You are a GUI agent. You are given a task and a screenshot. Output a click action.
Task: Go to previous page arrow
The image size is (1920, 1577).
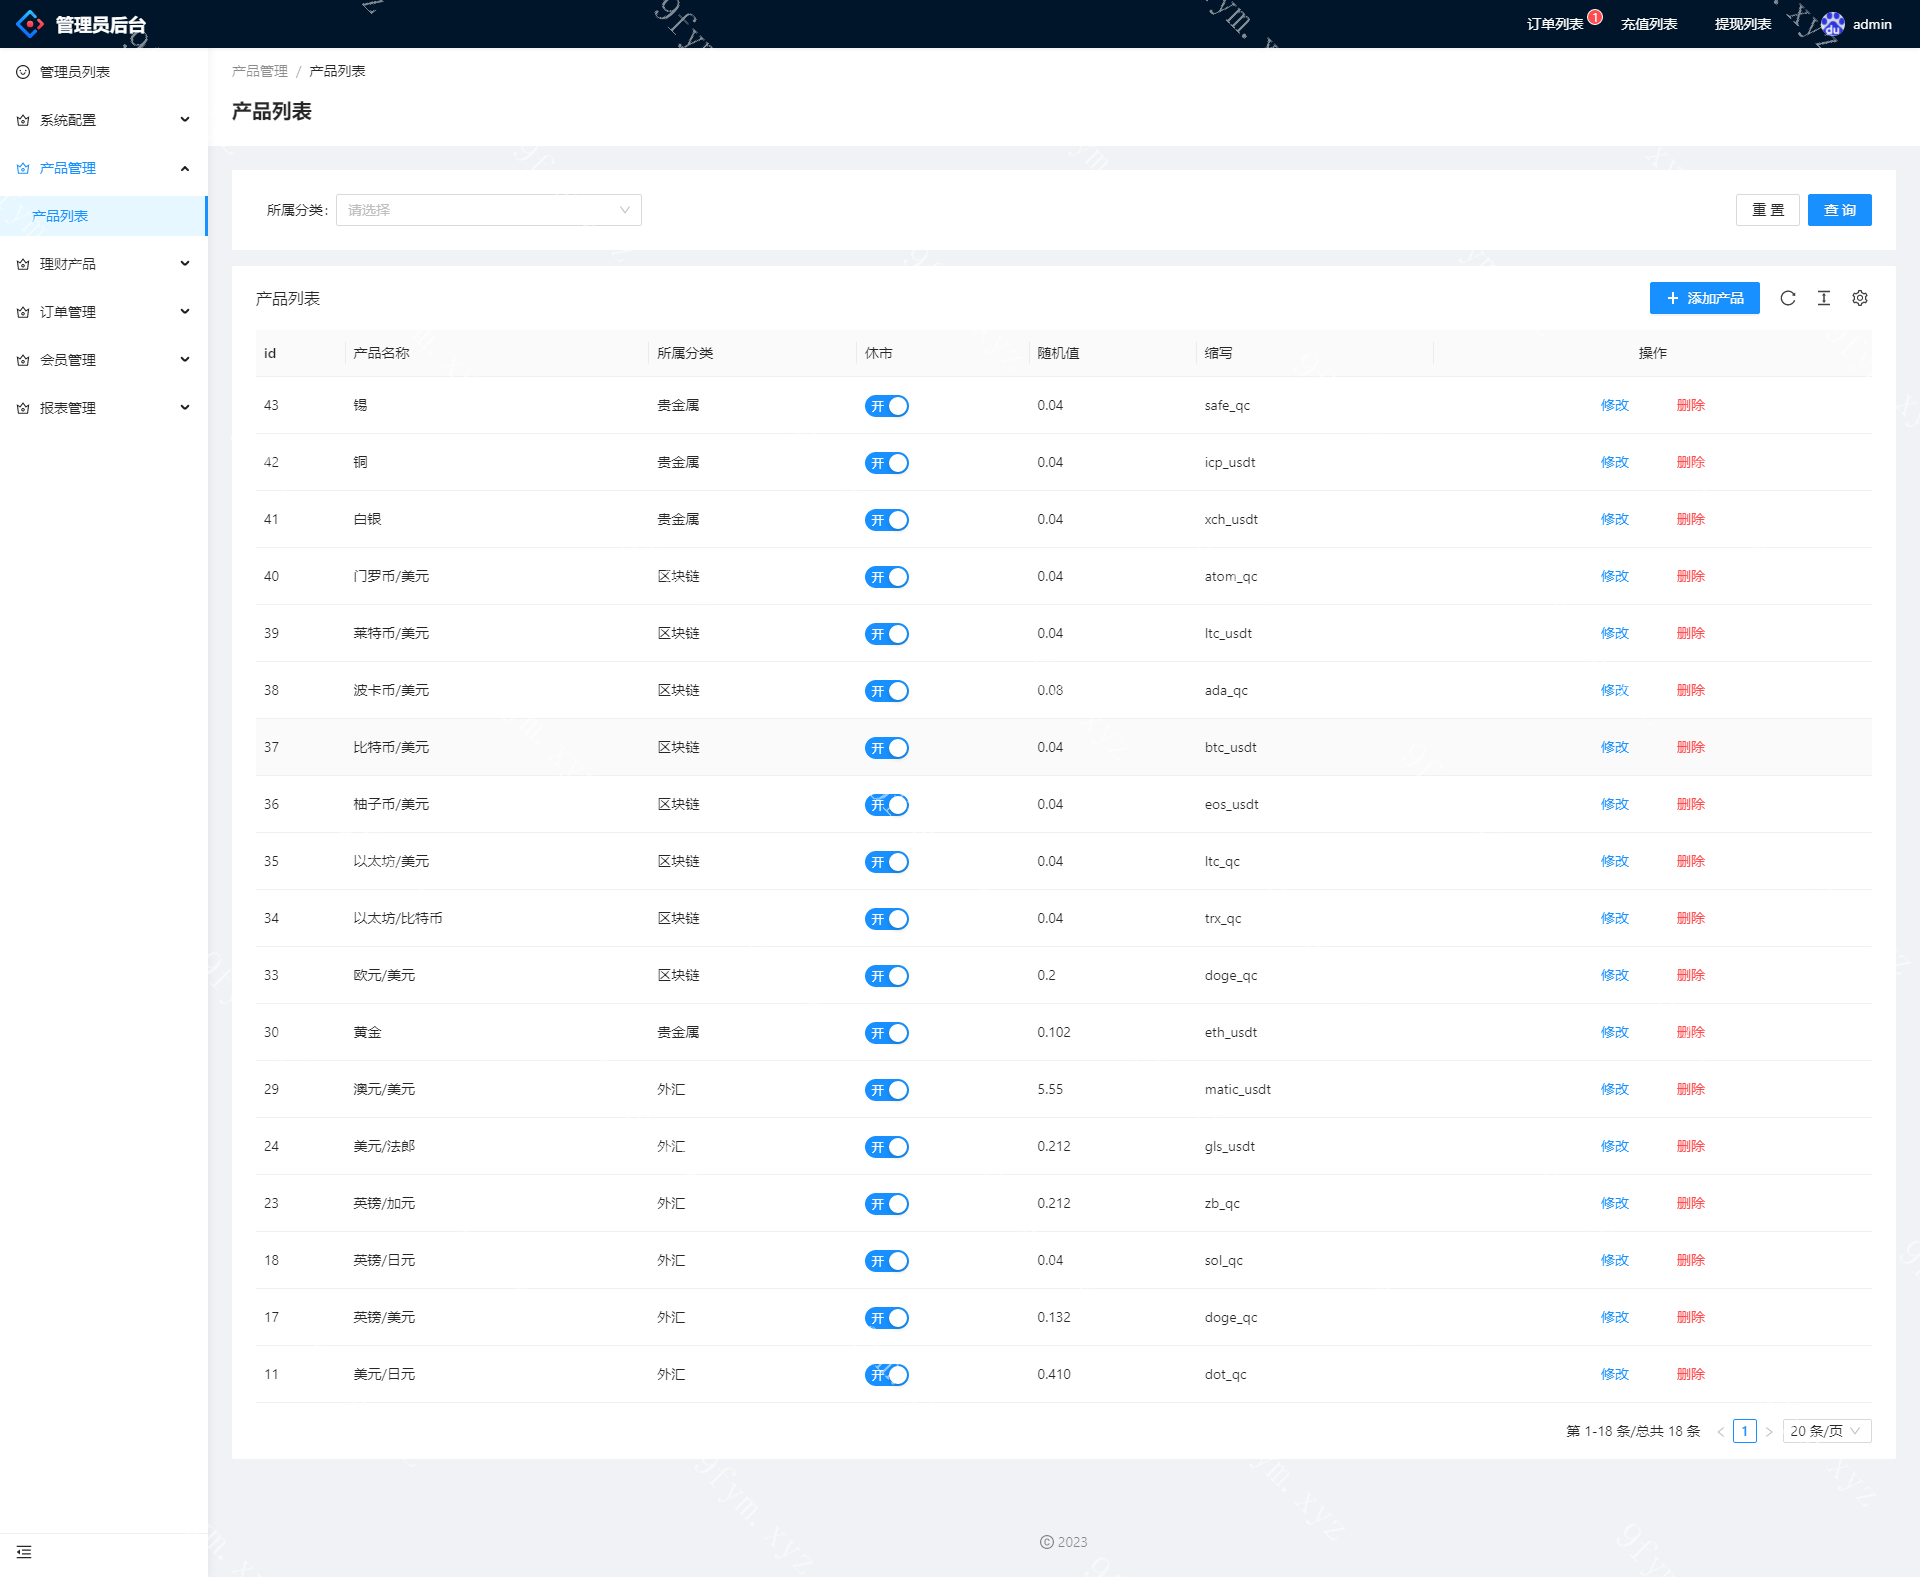point(1720,1431)
